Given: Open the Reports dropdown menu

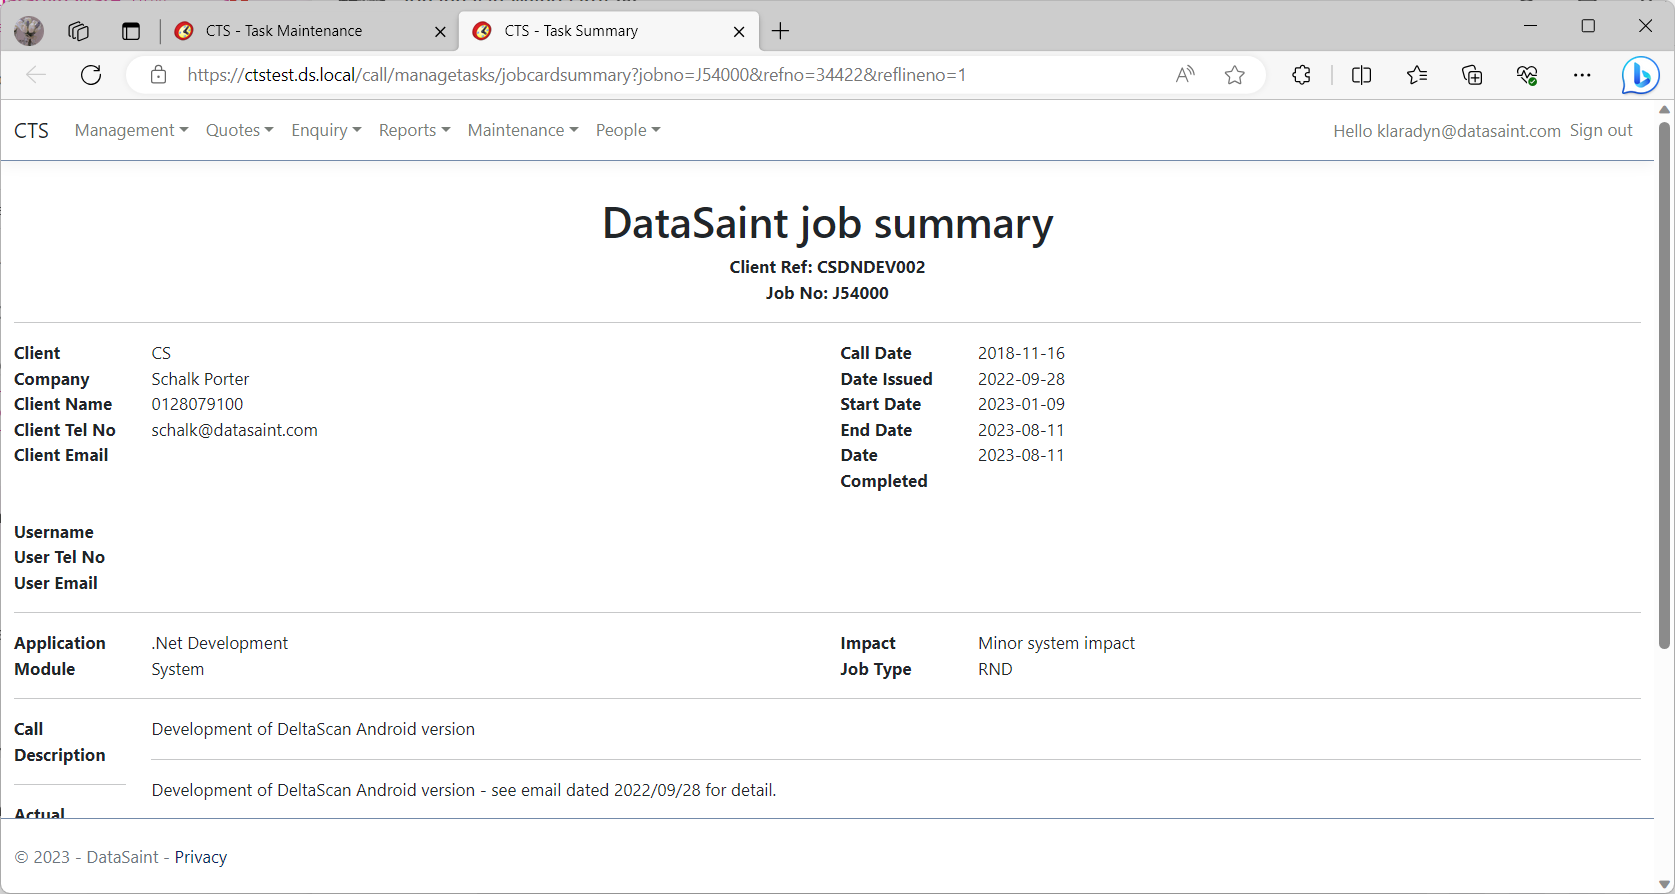Looking at the screenshot, I should pyautogui.click(x=414, y=130).
